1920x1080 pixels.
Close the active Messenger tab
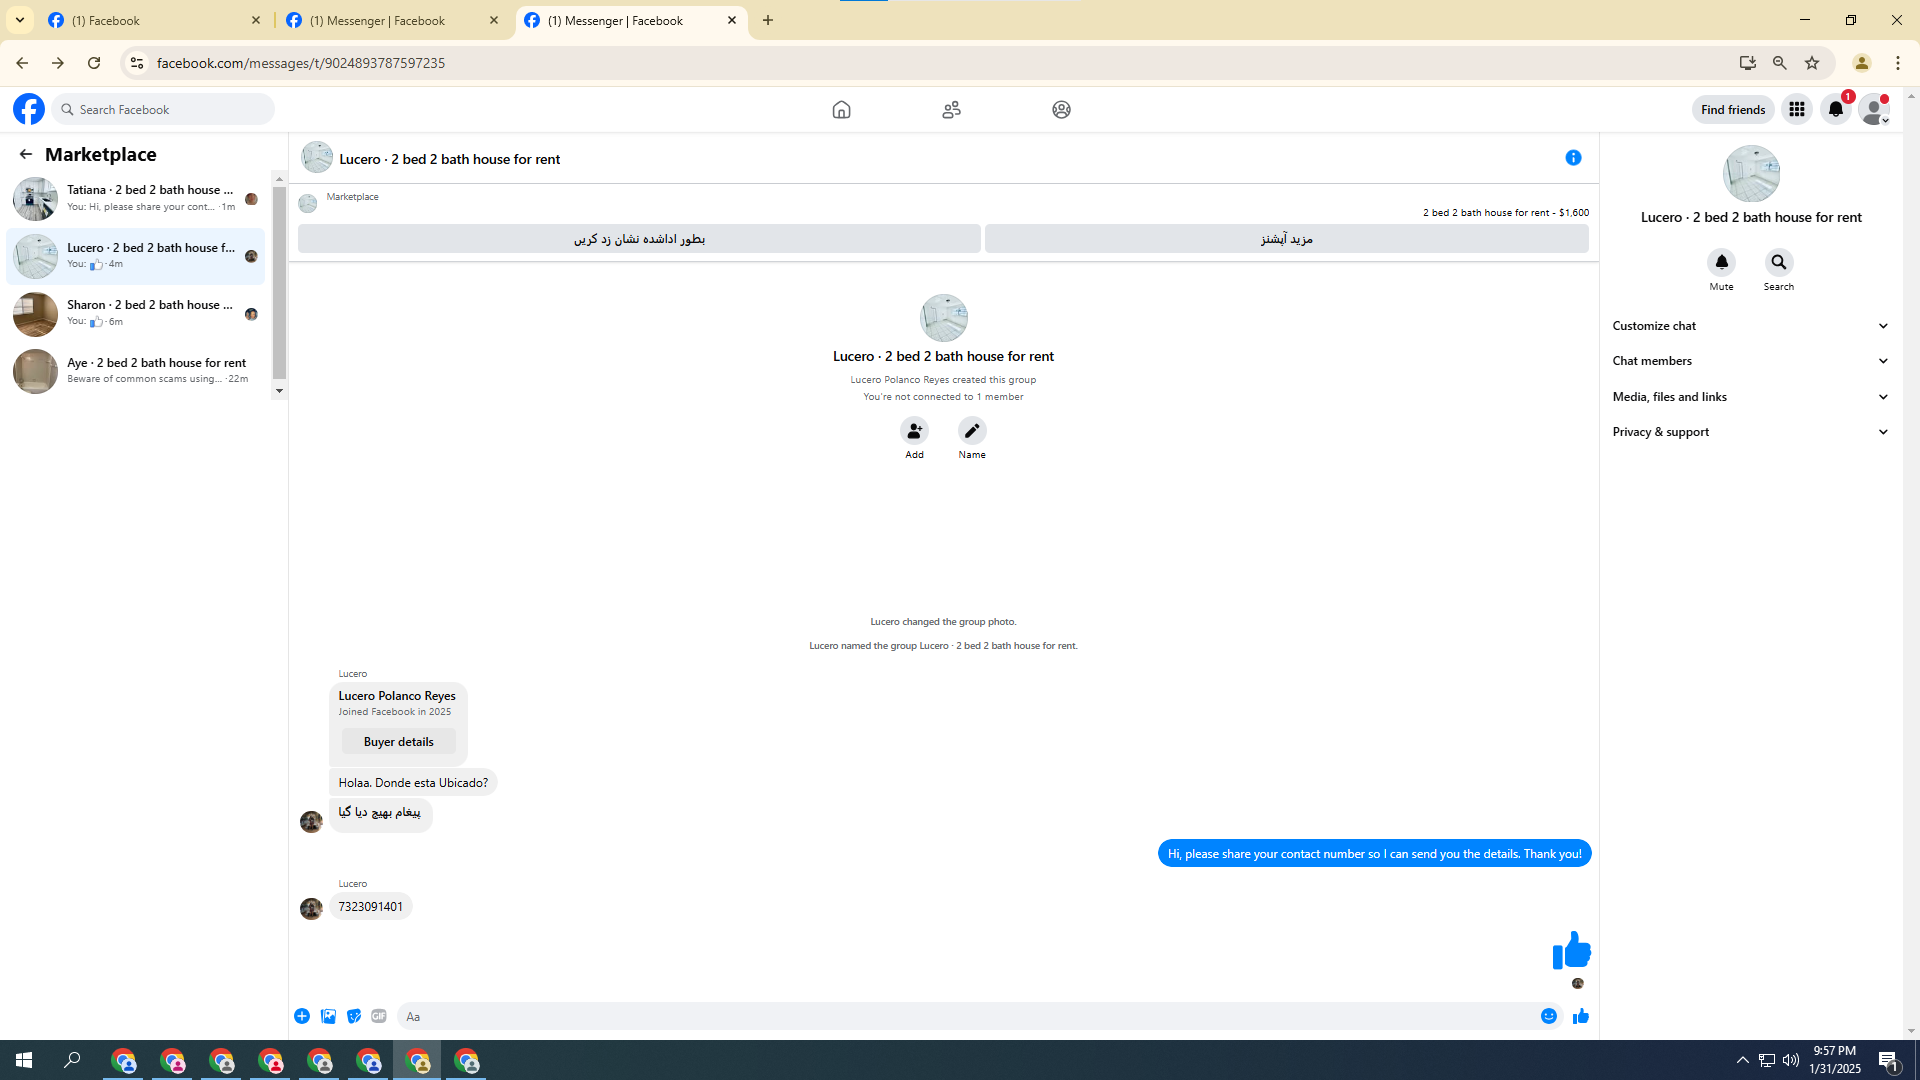[x=732, y=20]
